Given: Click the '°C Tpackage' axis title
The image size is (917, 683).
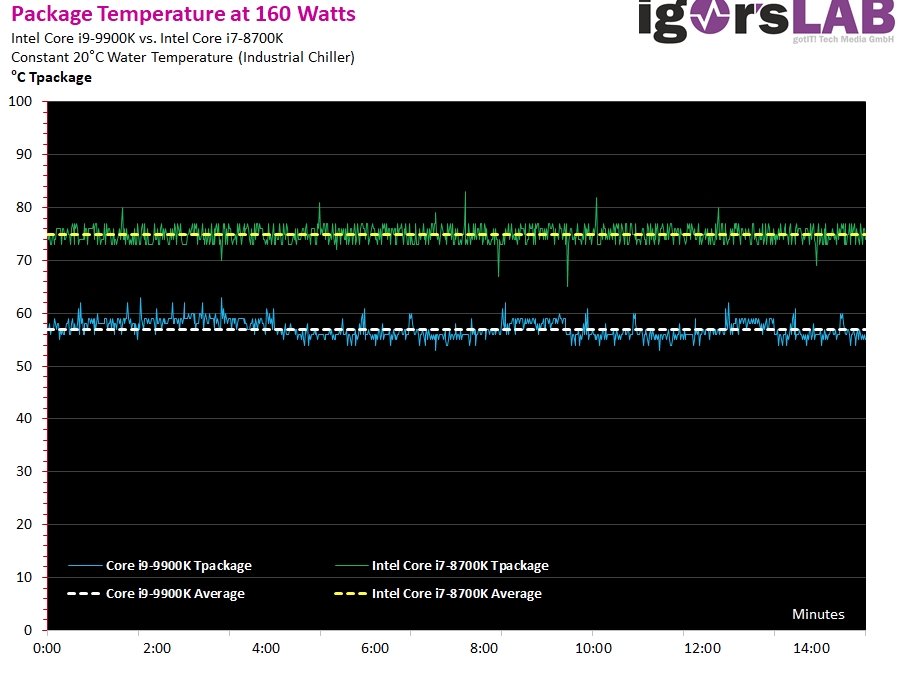Looking at the screenshot, I should 51,77.
